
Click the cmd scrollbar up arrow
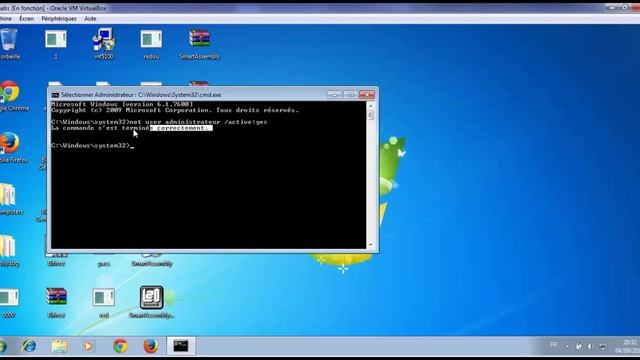(371, 106)
